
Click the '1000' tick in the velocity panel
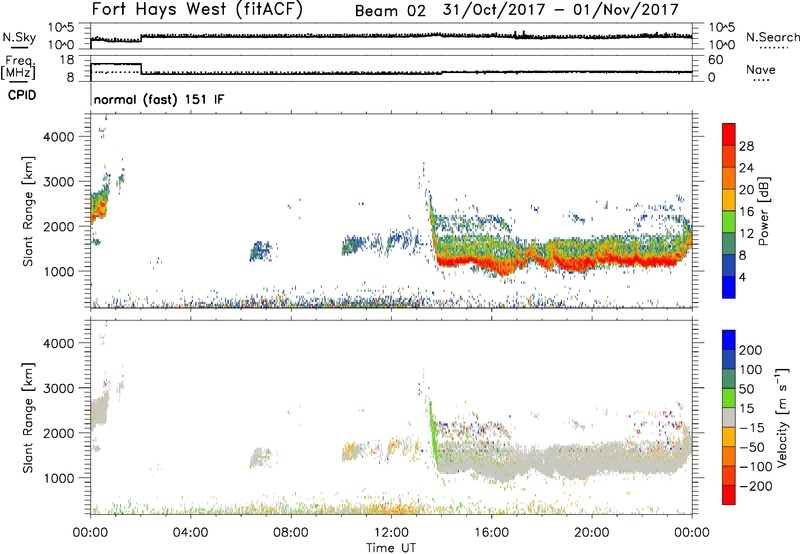click(59, 478)
